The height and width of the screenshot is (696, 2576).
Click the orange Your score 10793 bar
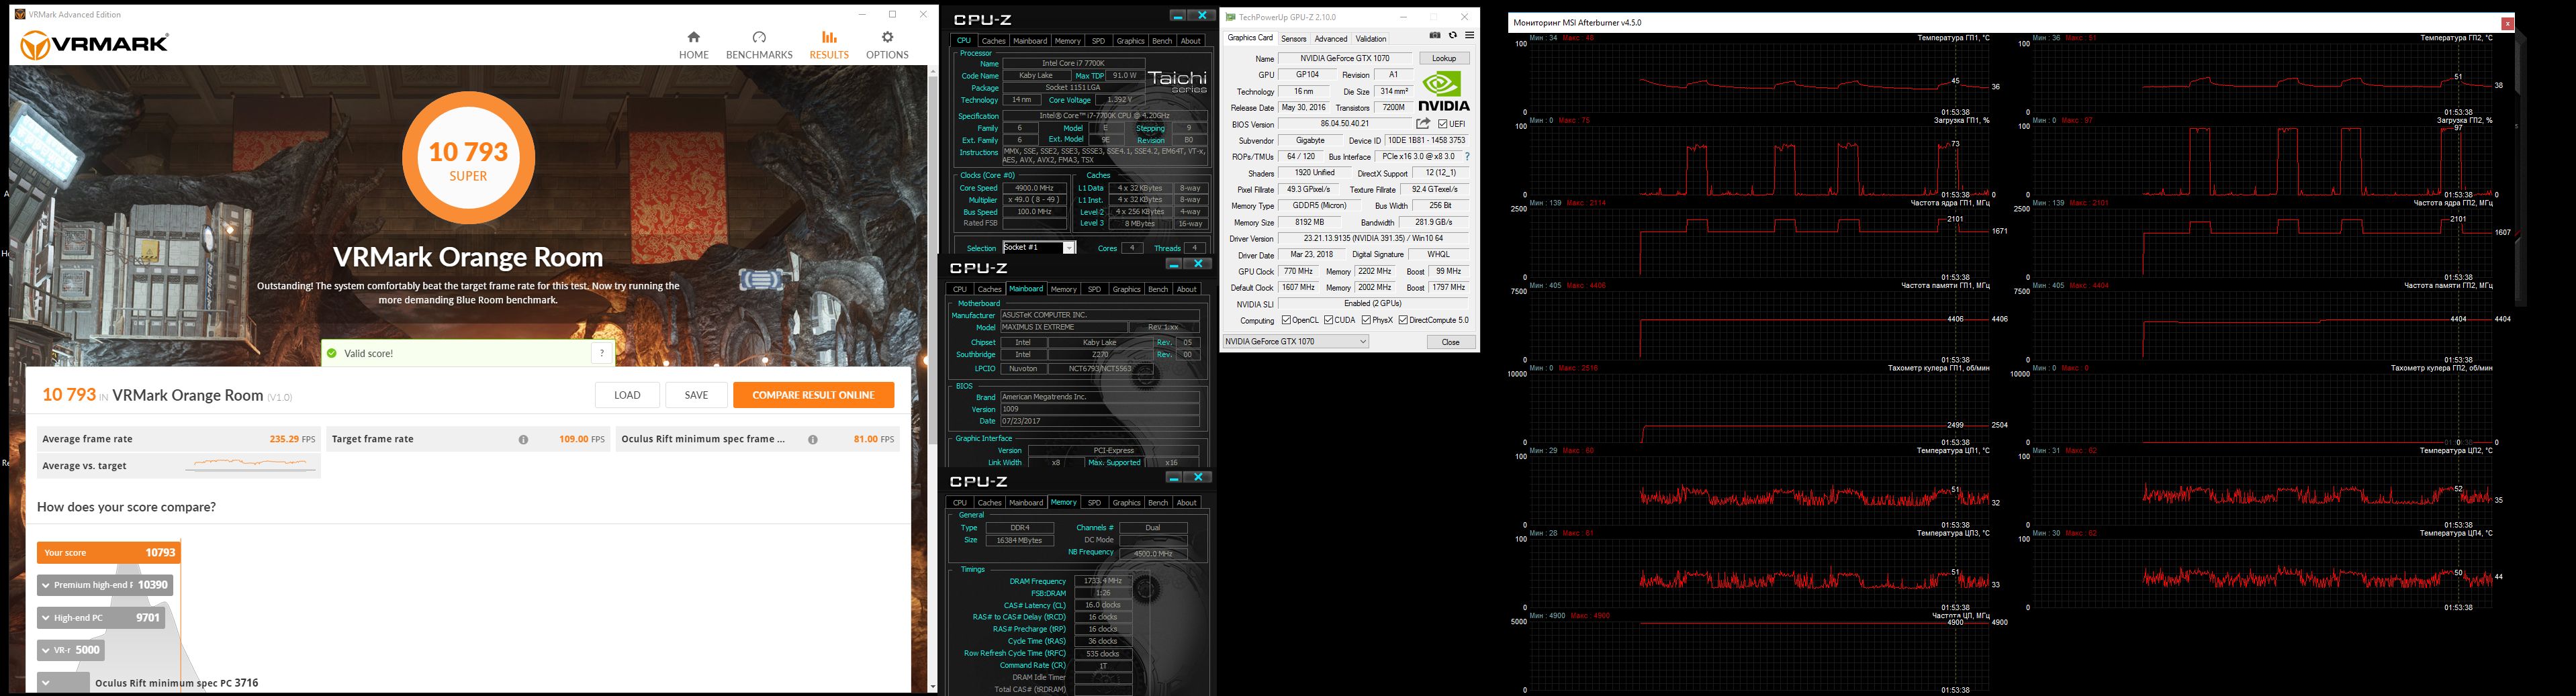[x=109, y=553]
